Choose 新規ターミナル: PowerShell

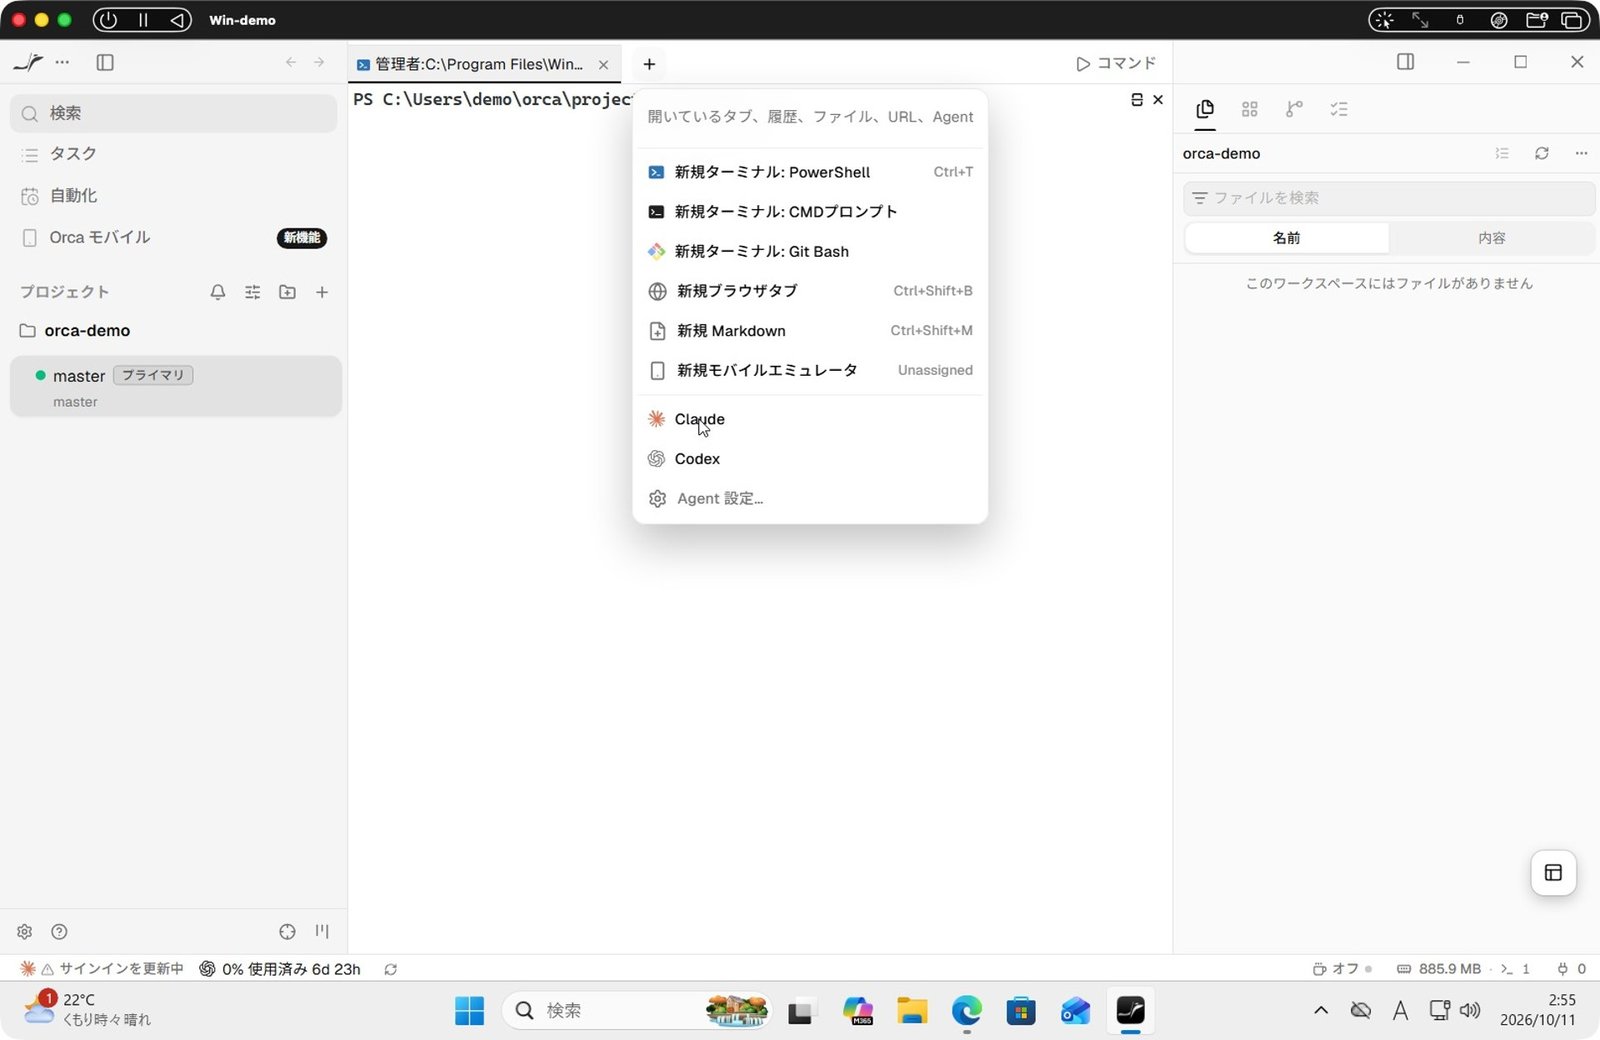810,172
